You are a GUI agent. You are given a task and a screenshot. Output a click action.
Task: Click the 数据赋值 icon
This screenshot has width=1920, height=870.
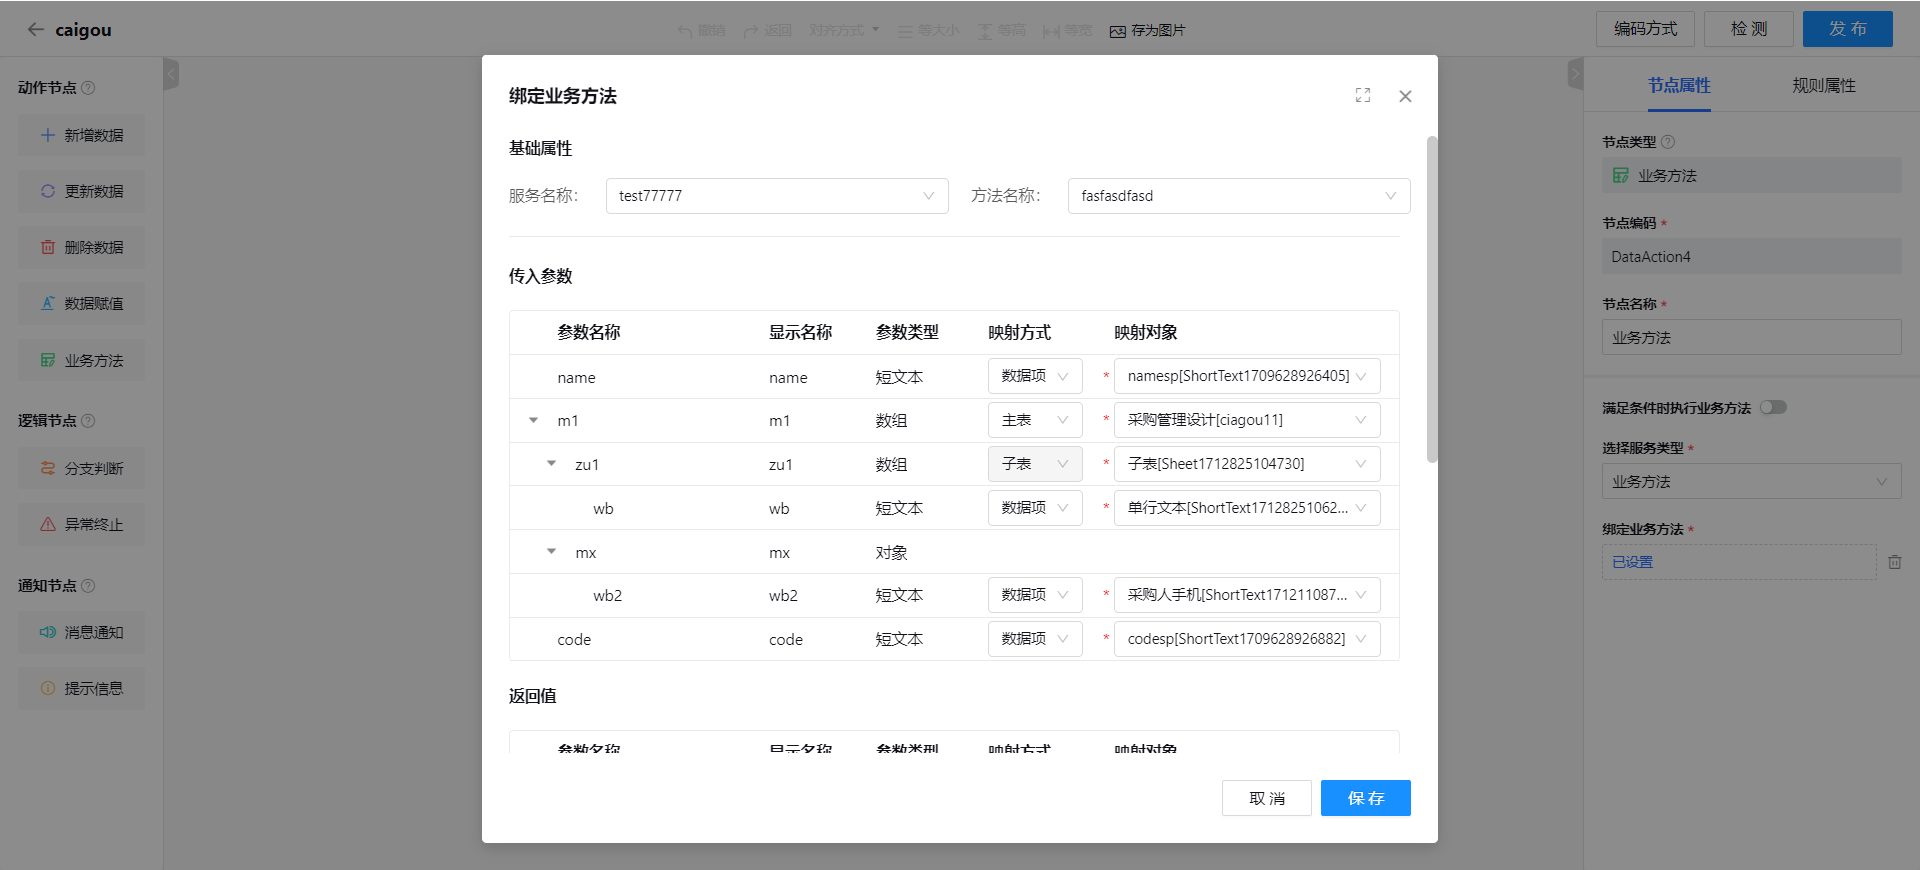(48, 303)
